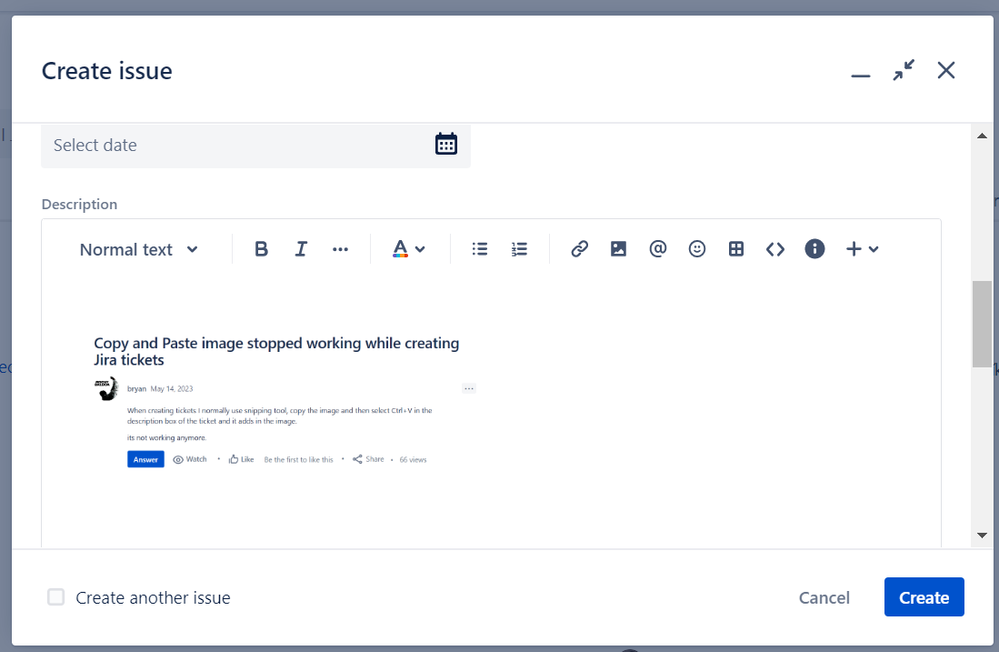Mention someone with the @ icon
Screen dimensions: 999x652
tap(658, 249)
